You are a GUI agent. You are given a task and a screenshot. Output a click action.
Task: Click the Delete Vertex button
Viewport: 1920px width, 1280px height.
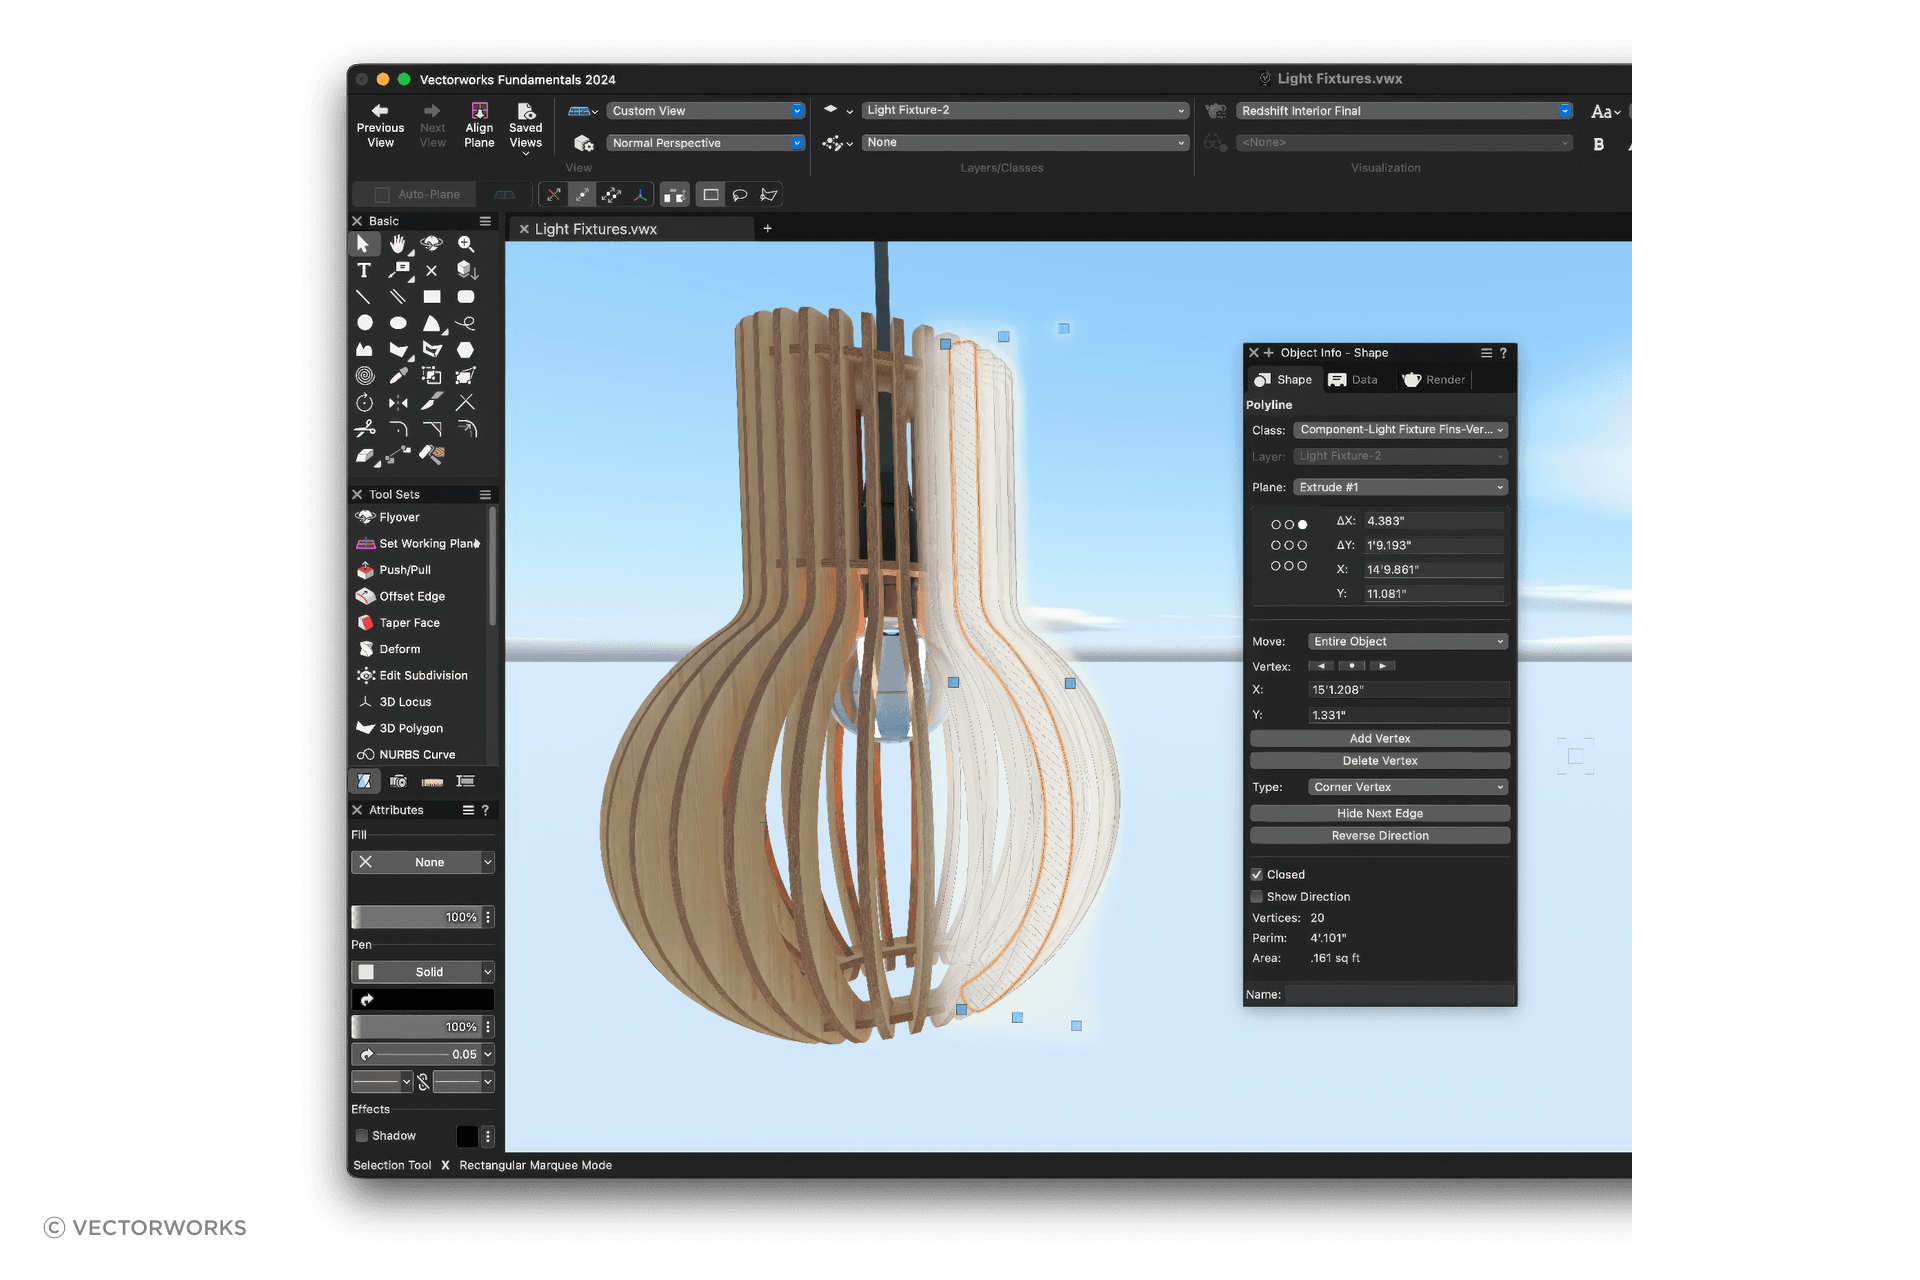[1380, 761]
